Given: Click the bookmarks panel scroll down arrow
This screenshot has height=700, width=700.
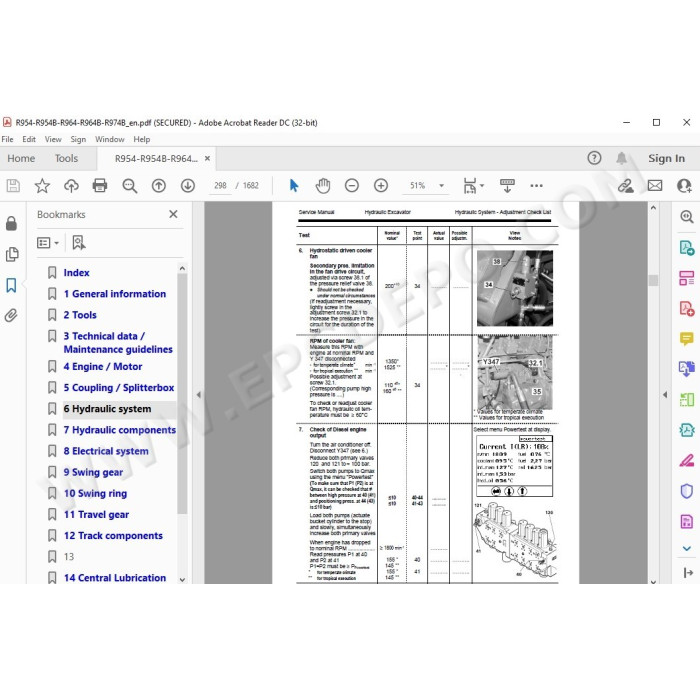Looking at the screenshot, I should click(182, 579).
